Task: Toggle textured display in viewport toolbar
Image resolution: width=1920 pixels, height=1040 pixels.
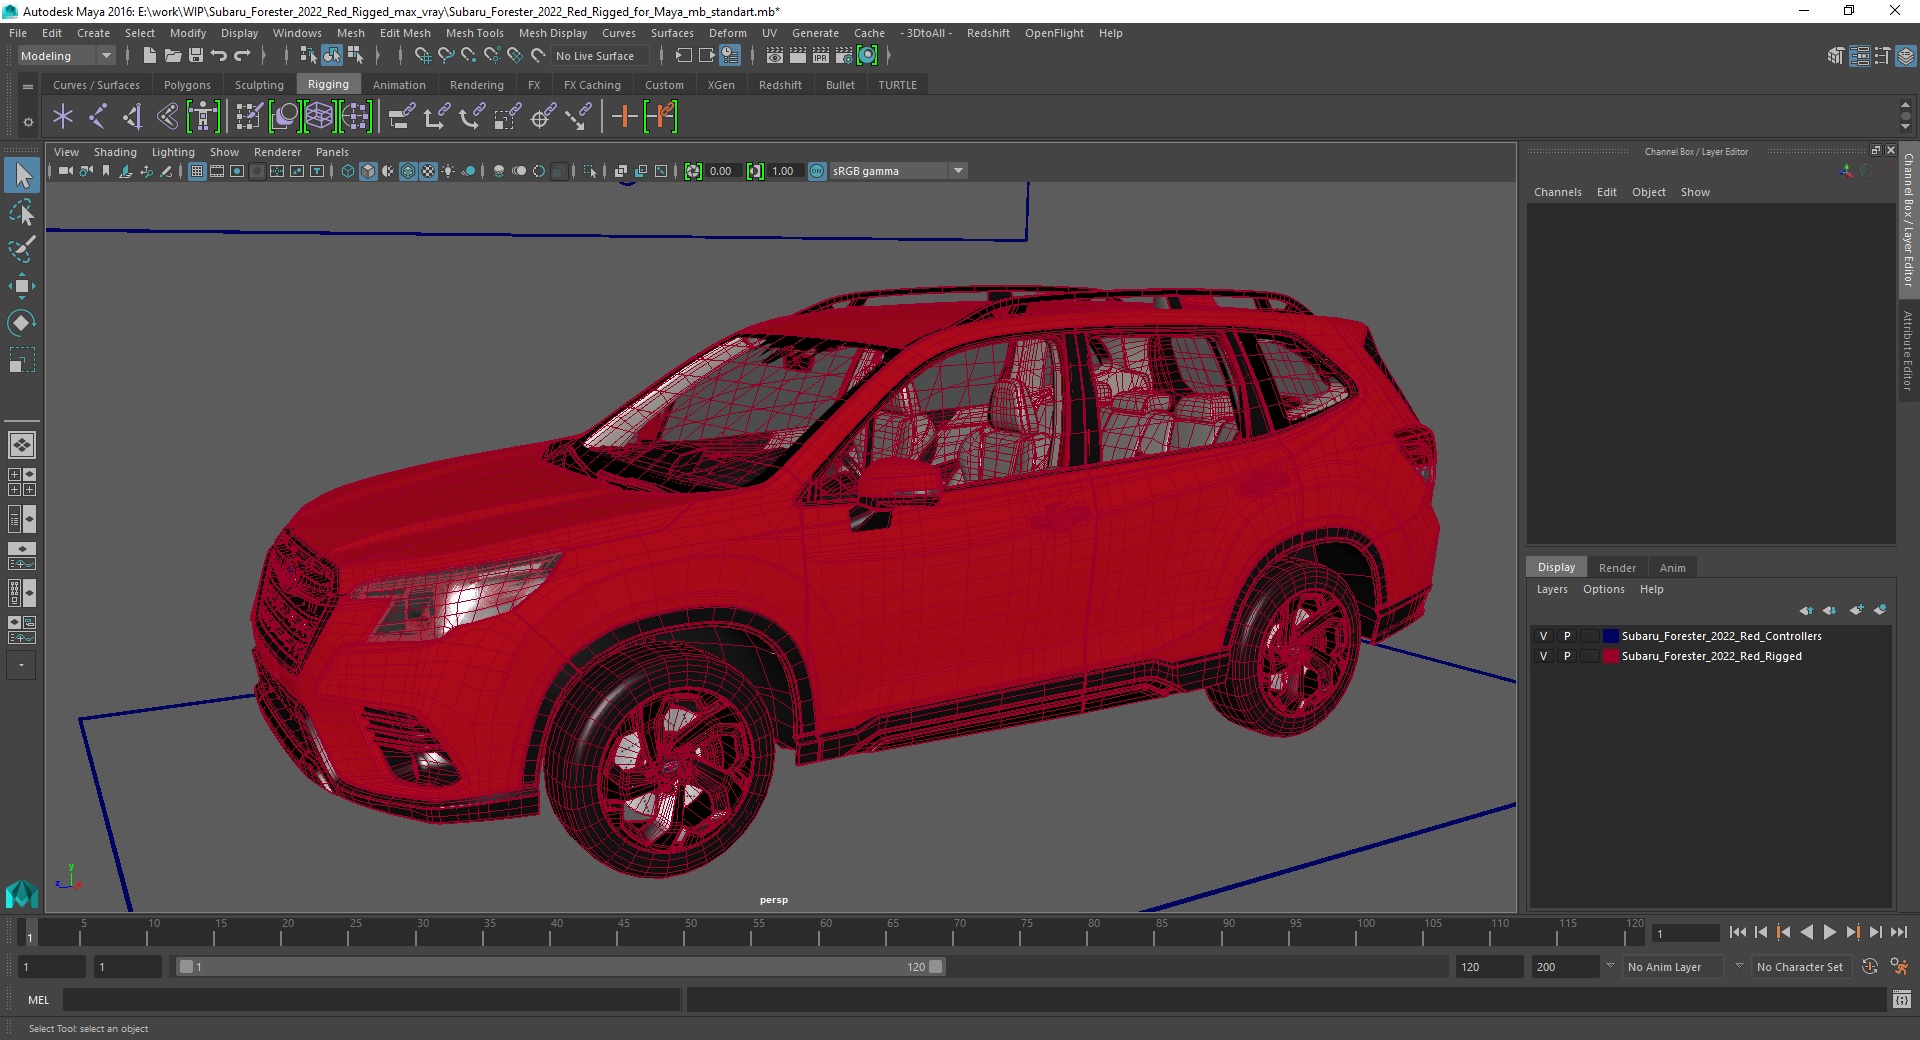Action: 428,171
